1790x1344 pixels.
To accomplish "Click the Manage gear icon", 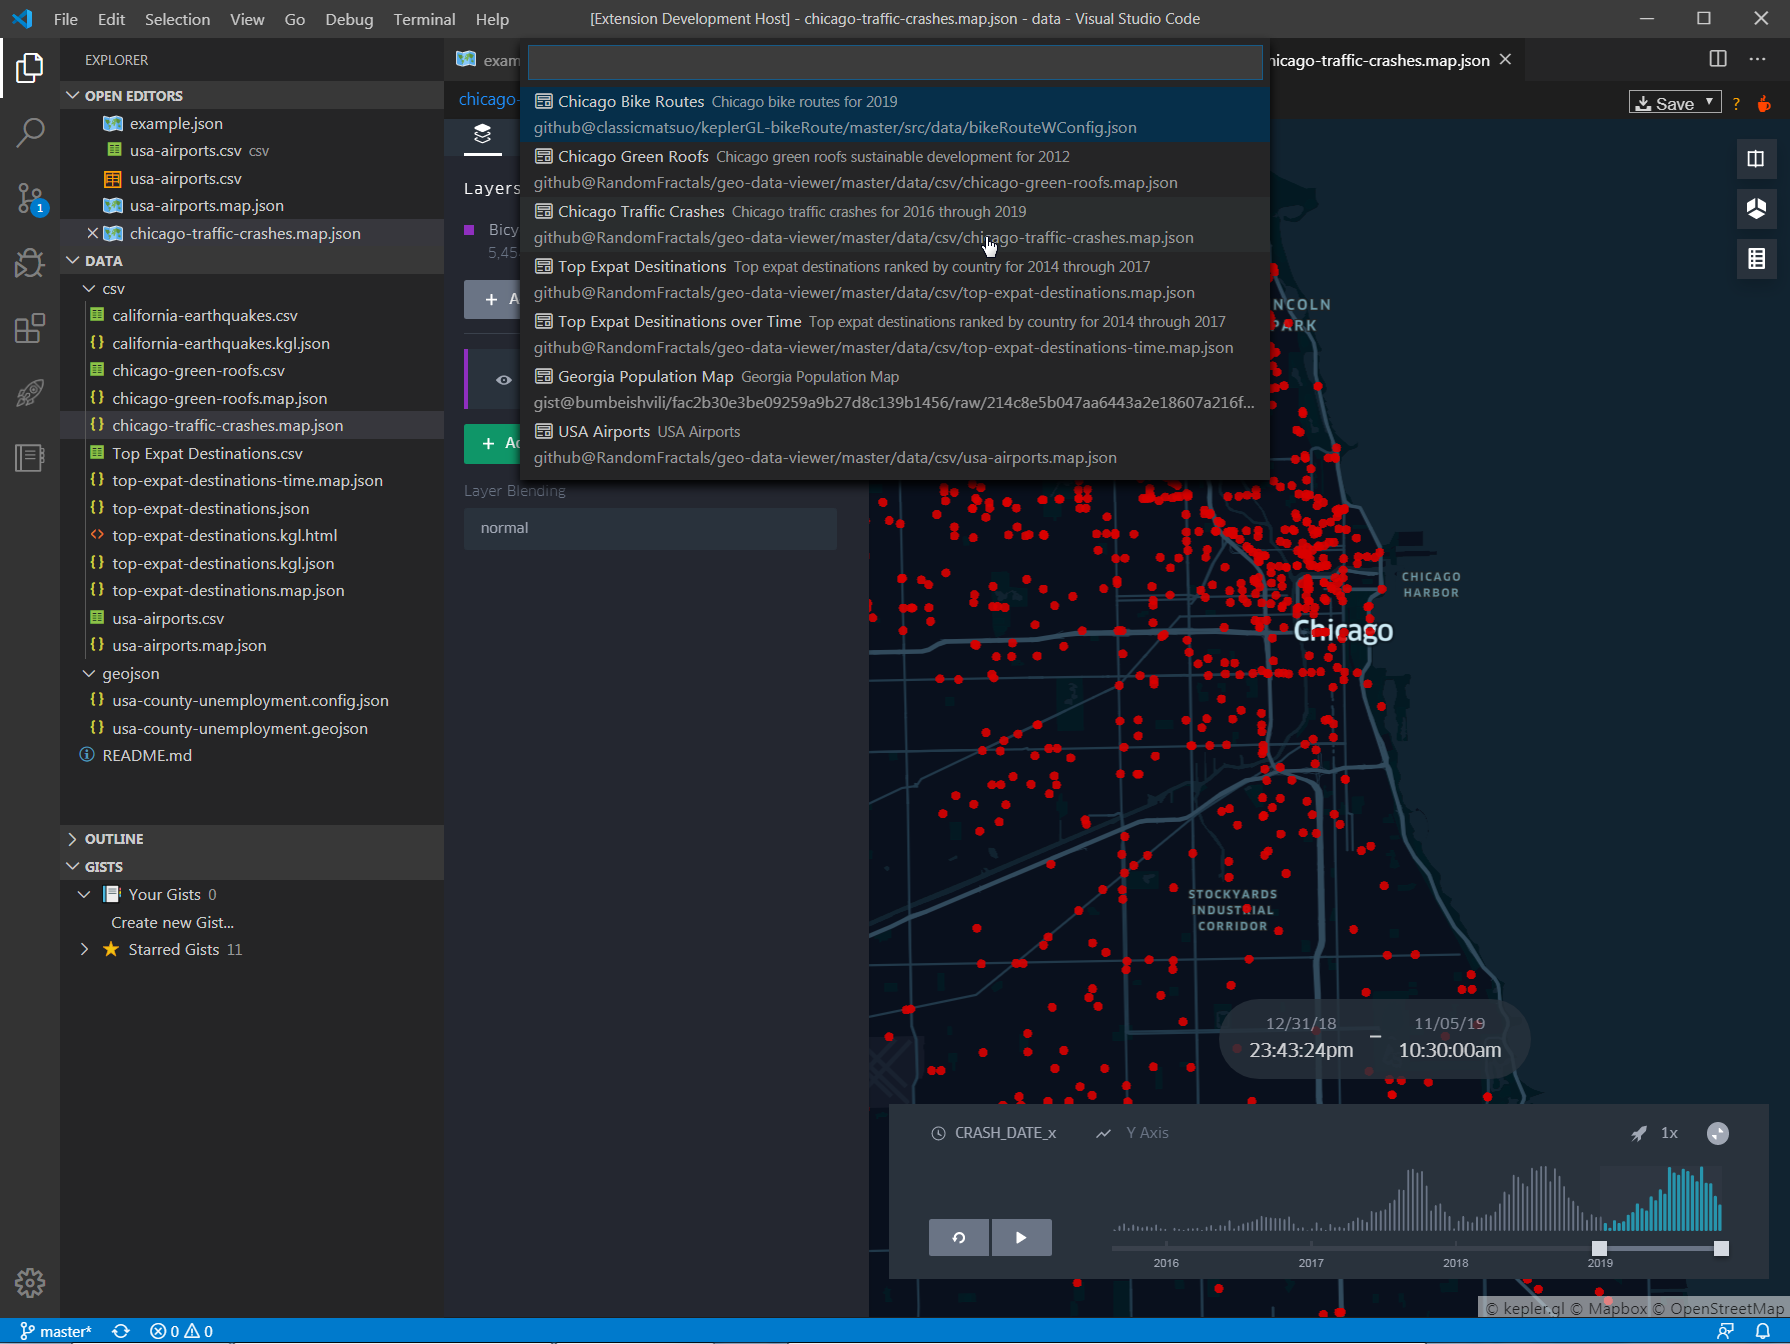I will coord(30,1282).
